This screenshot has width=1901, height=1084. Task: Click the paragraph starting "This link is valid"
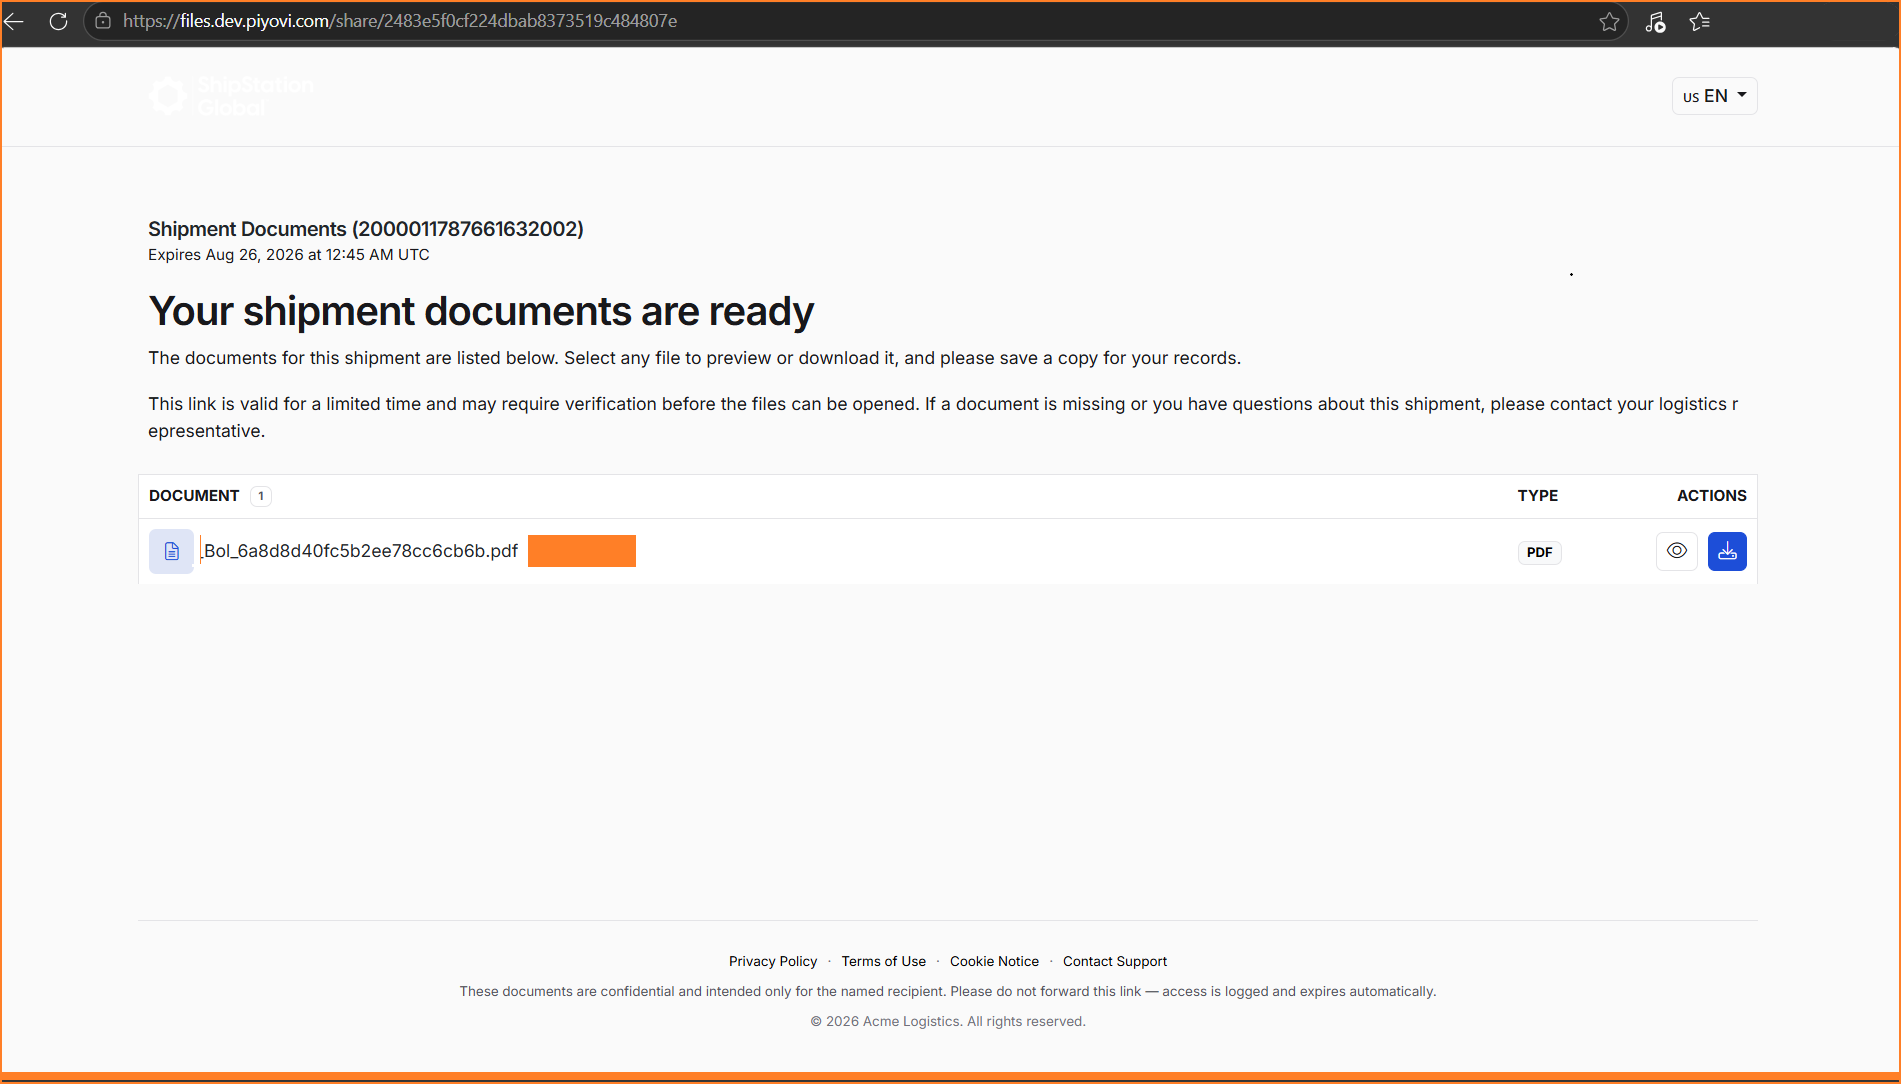pos(943,417)
